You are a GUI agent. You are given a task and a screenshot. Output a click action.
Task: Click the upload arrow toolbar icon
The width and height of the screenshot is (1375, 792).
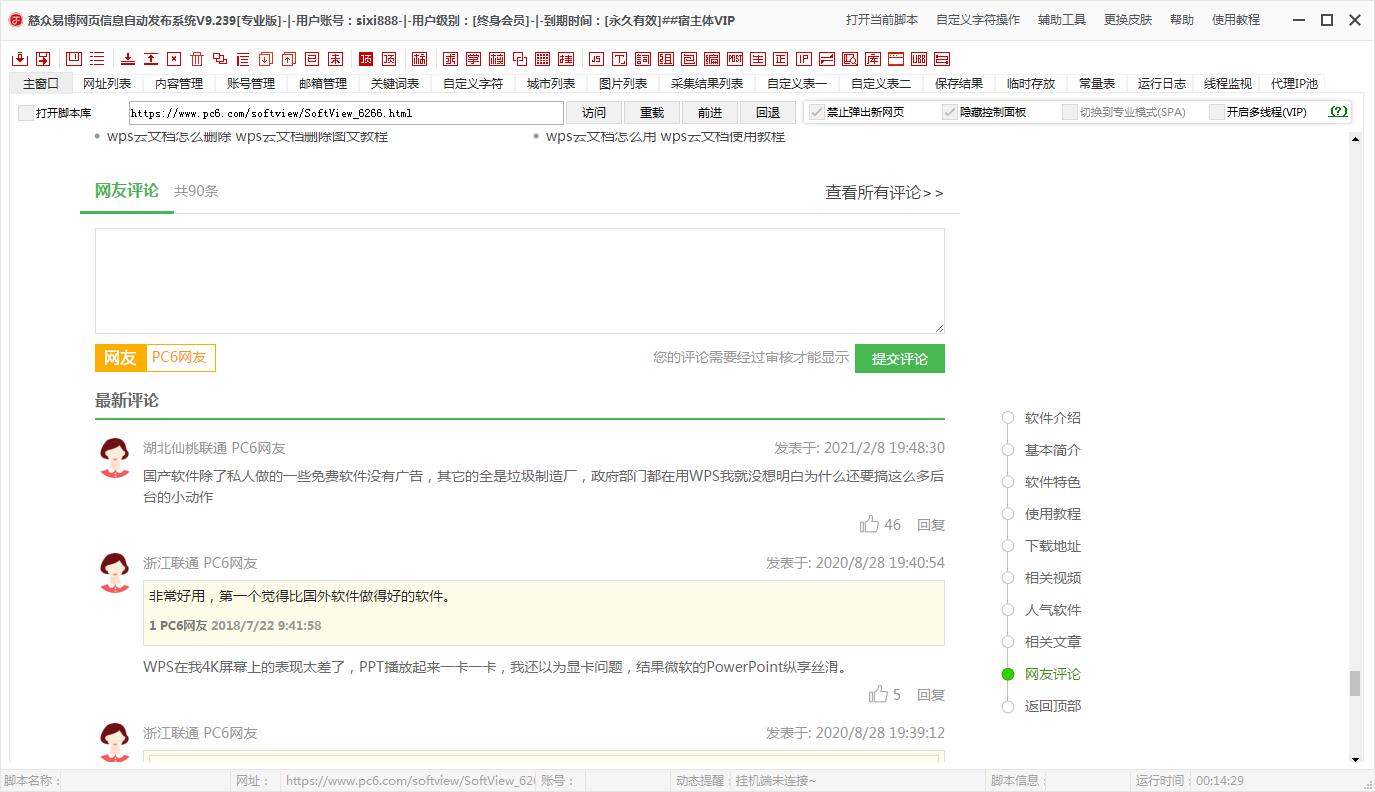[x=151, y=59]
